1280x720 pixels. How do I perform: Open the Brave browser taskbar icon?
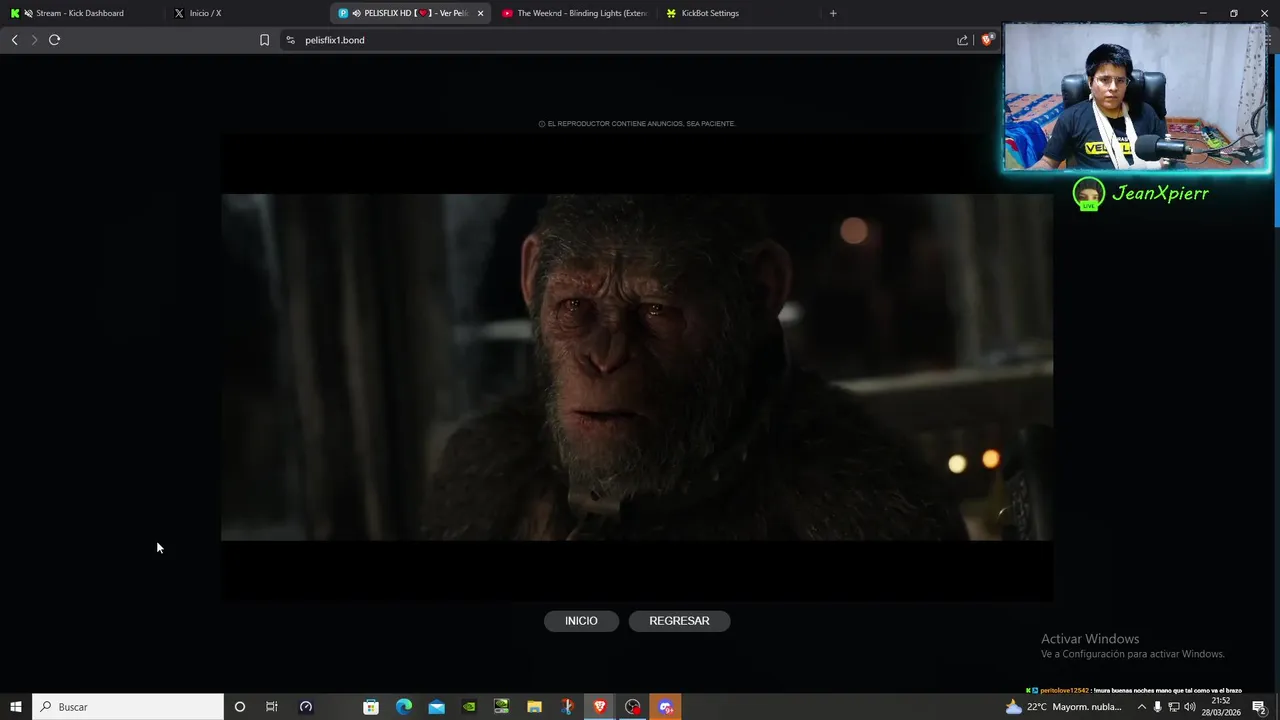coord(600,707)
